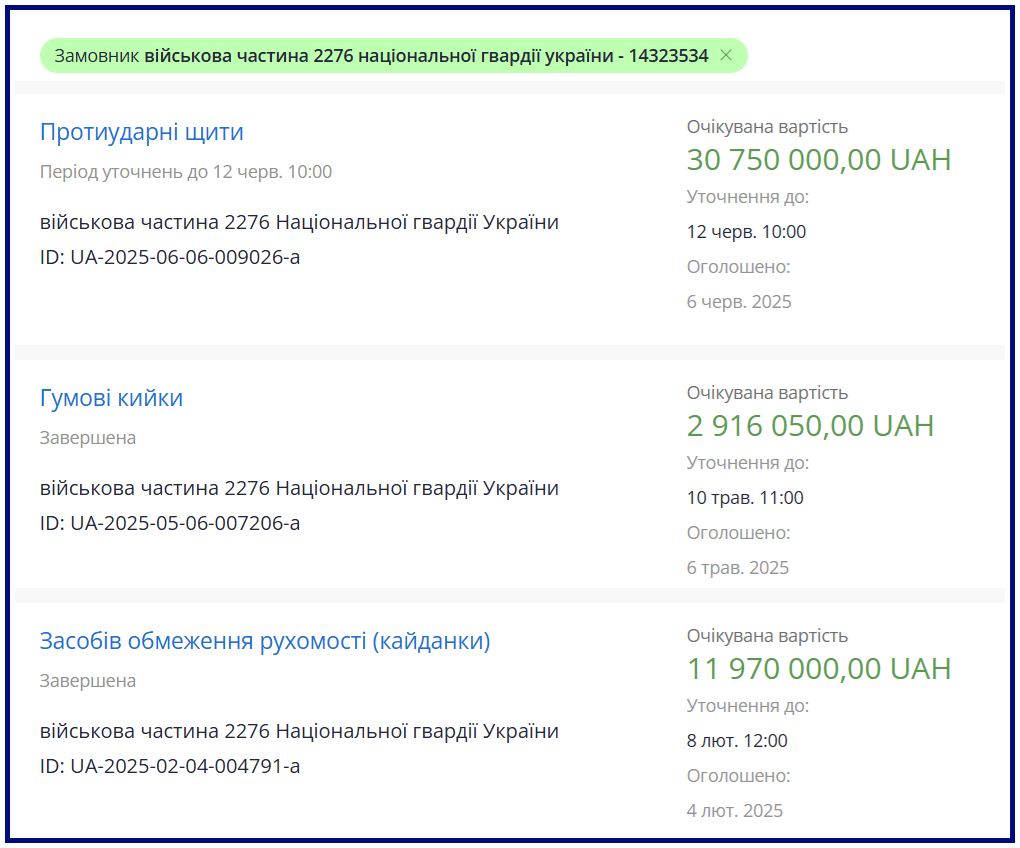Viewport: 1020px width, 848px height.
Task: Click the '10 трав. 11:00' deadline
Action: tap(745, 498)
